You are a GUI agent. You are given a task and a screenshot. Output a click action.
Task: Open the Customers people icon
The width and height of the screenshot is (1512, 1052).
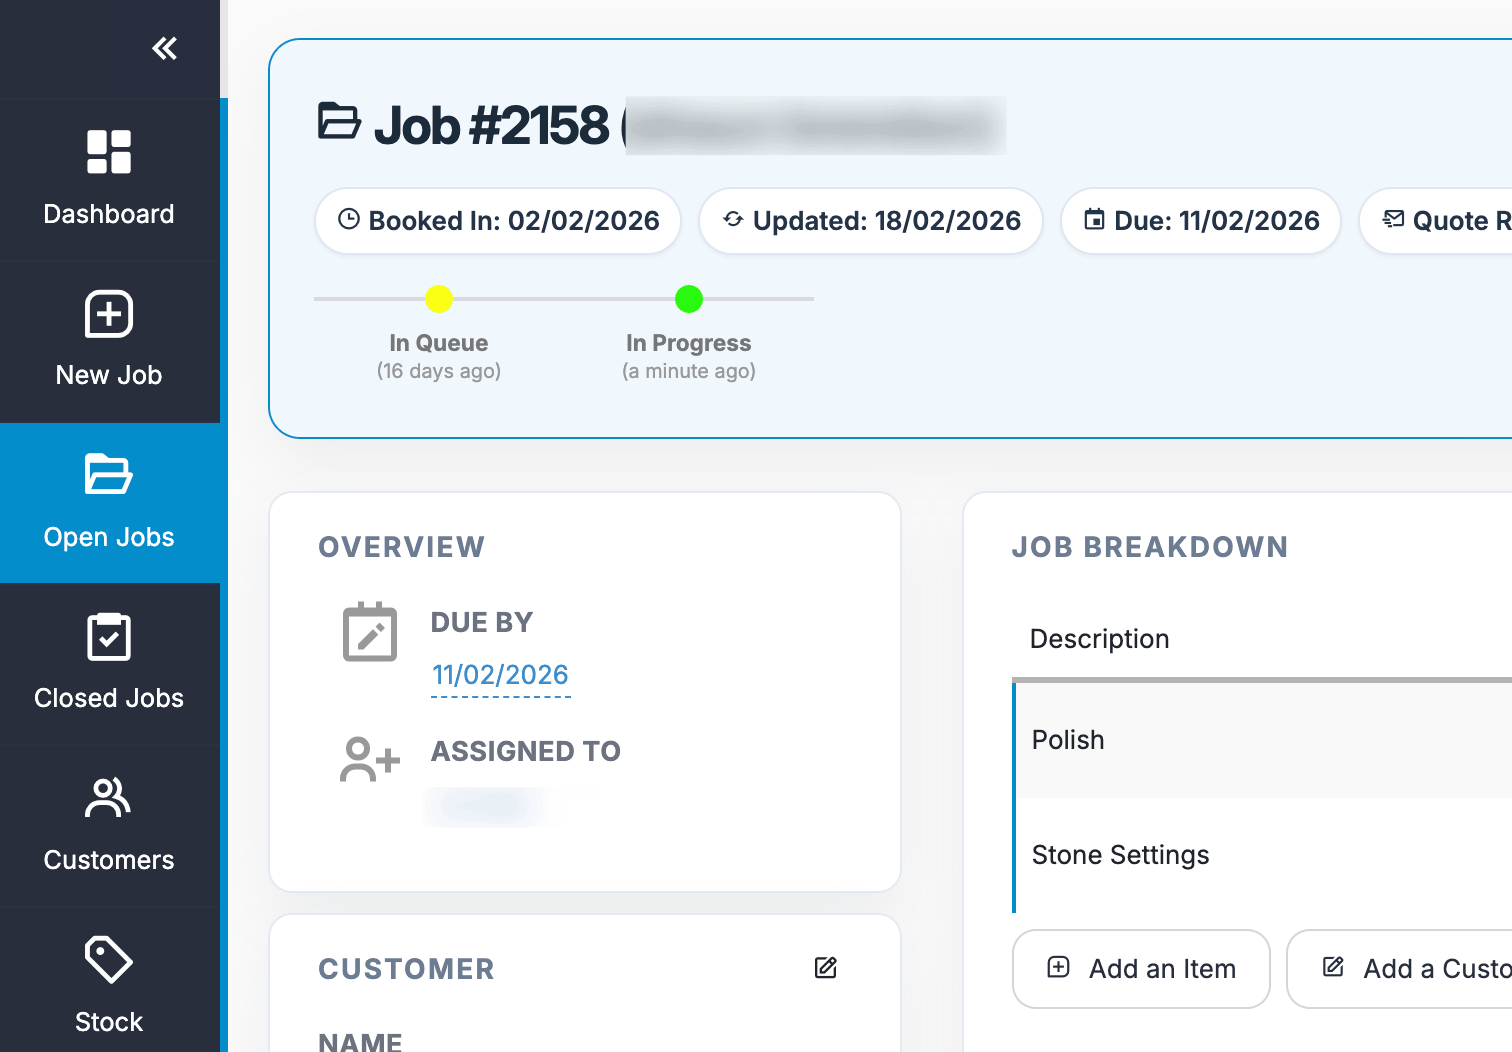tap(109, 798)
